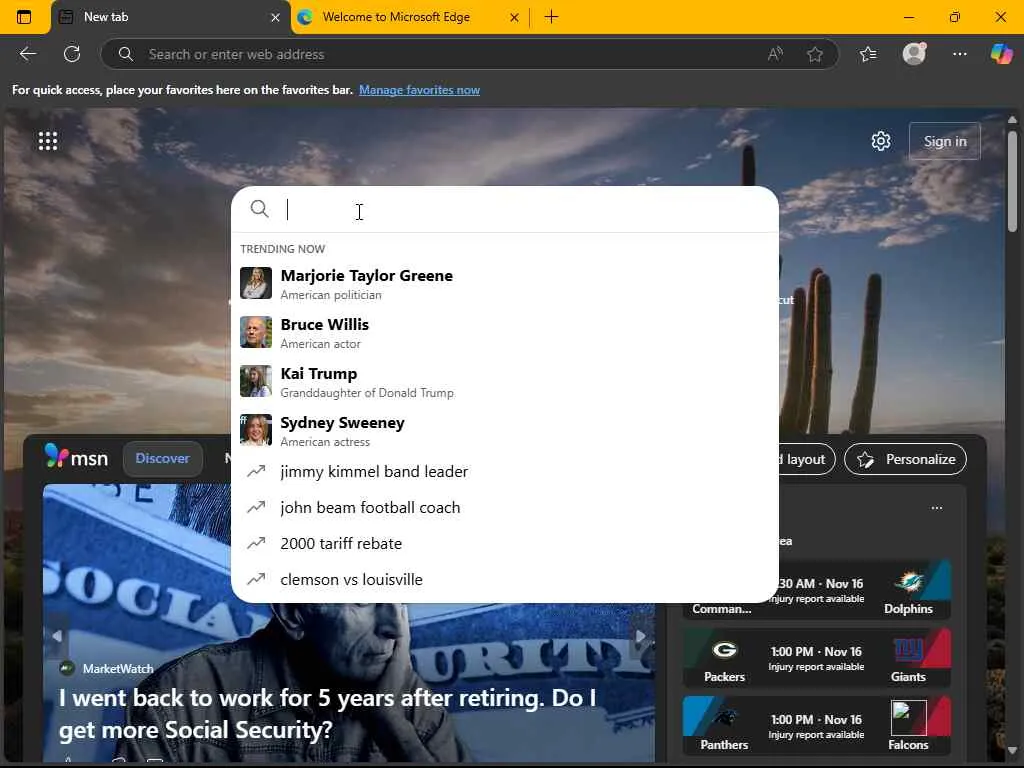Open the tab actions menu icon
Viewport: 1024px width, 768px height.
[x=24, y=17]
